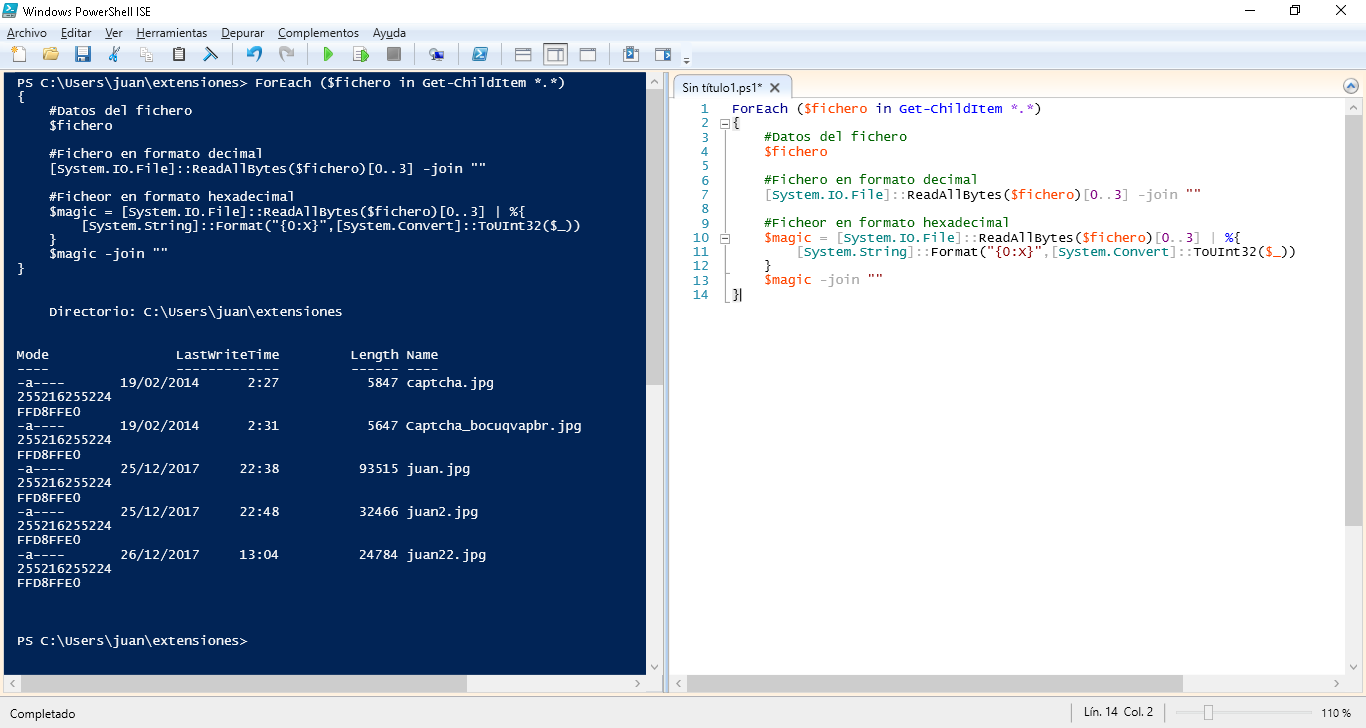Show the script pane on top layout icon
Screen dimensions: 1366x728
pos(523,54)
